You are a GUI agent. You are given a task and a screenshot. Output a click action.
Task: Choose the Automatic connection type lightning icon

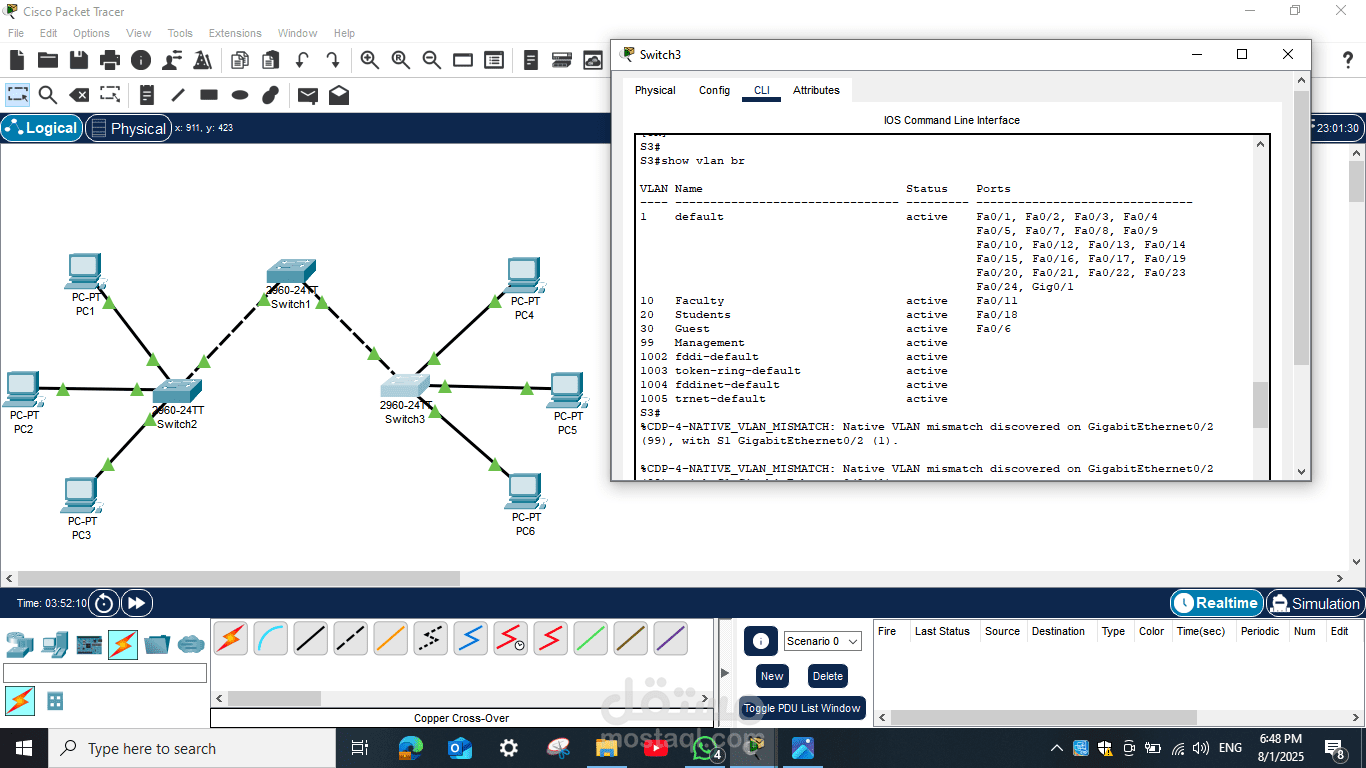coord(231,638)
